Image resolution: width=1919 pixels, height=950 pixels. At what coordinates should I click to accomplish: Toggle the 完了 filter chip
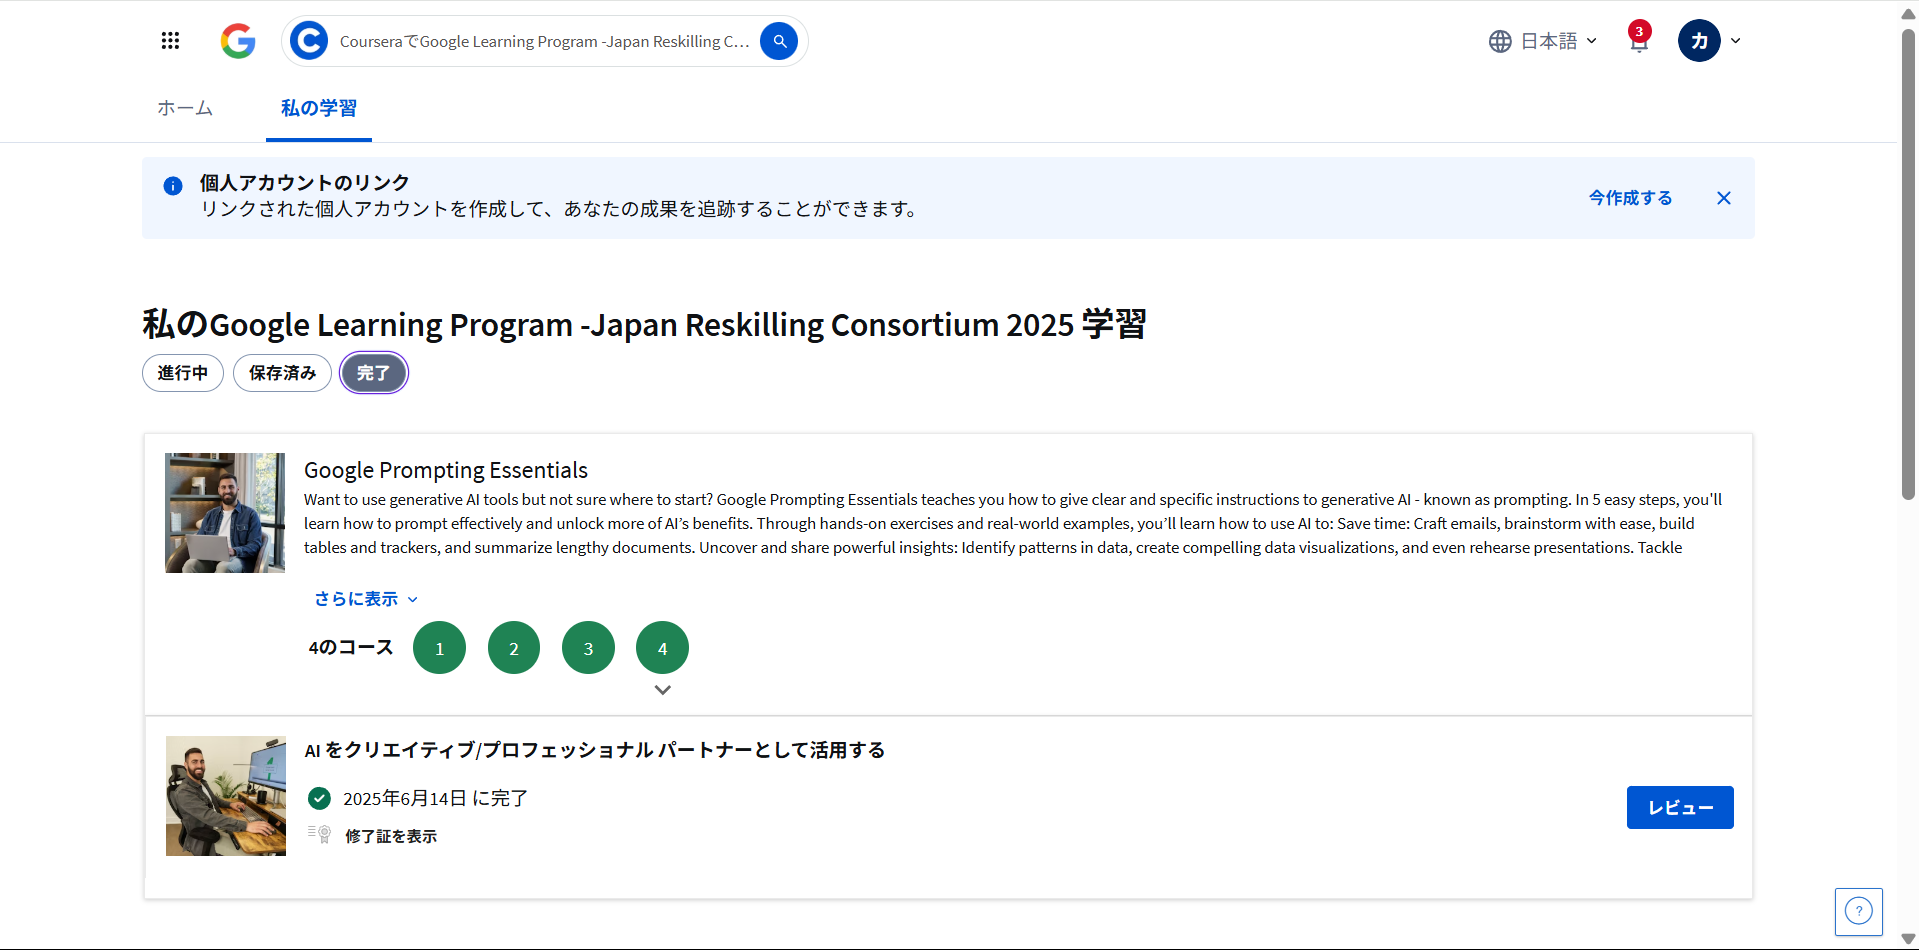[373, 373]
